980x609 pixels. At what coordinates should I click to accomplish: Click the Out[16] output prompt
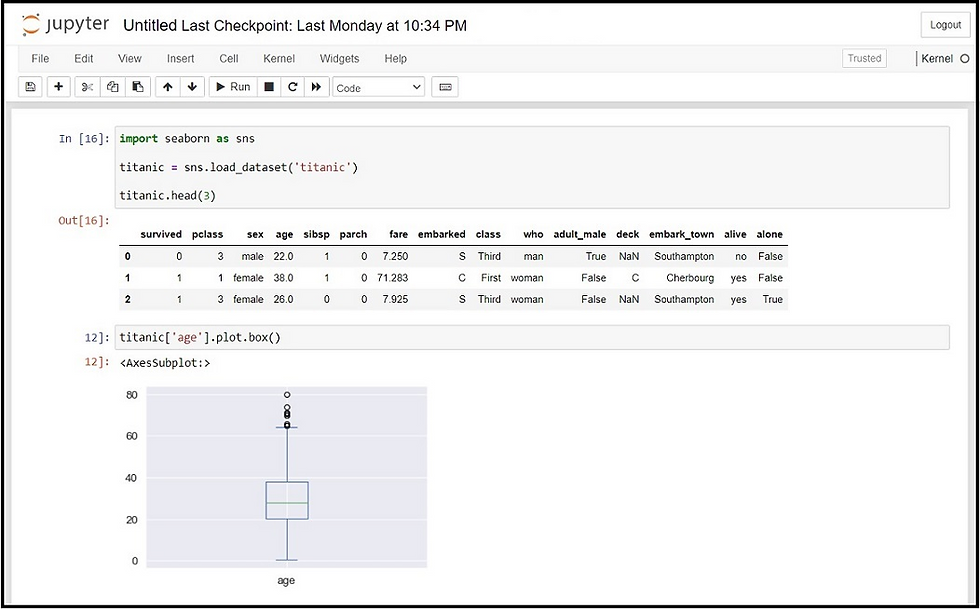84,220
